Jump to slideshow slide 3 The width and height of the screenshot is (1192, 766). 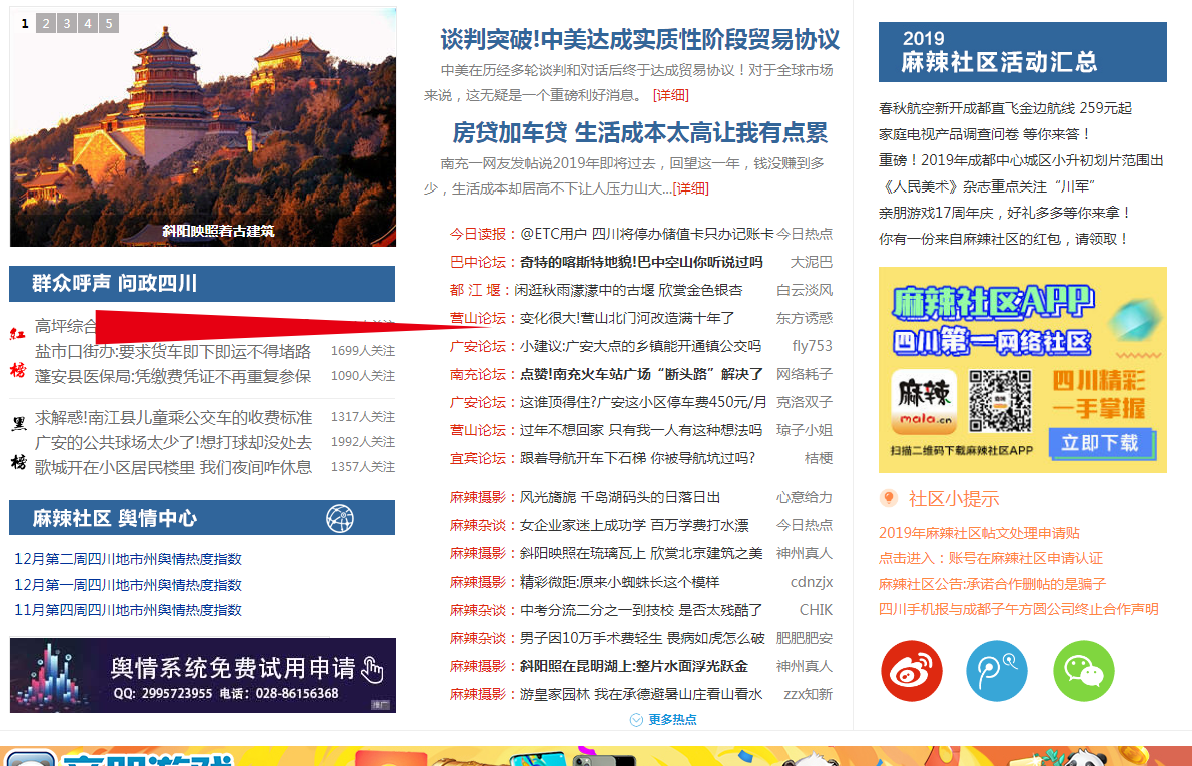[x=67, y=23]
